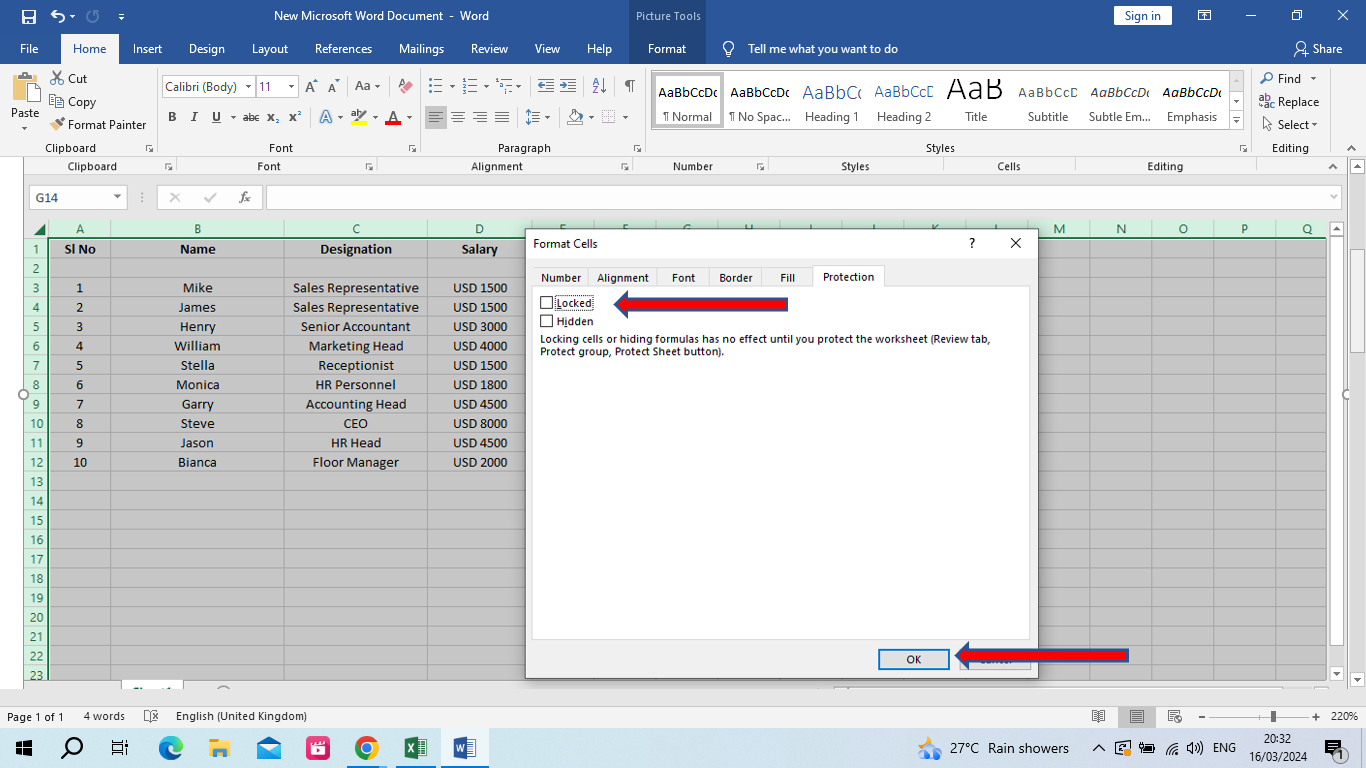1366x768 pixels.
Task: Expand the Styles gallery with More
Action: coord(1237,121)
